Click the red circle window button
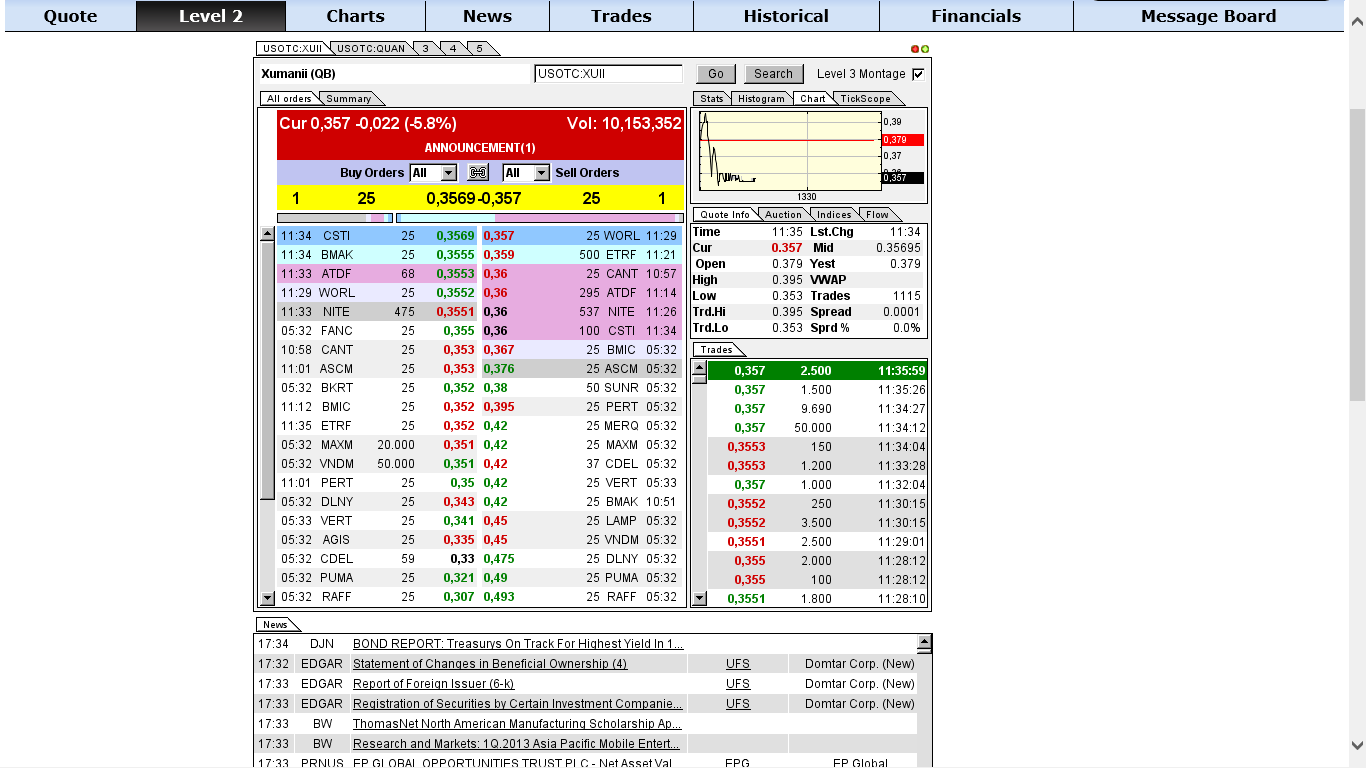1366x768 pixels. (x=914, y=49)
